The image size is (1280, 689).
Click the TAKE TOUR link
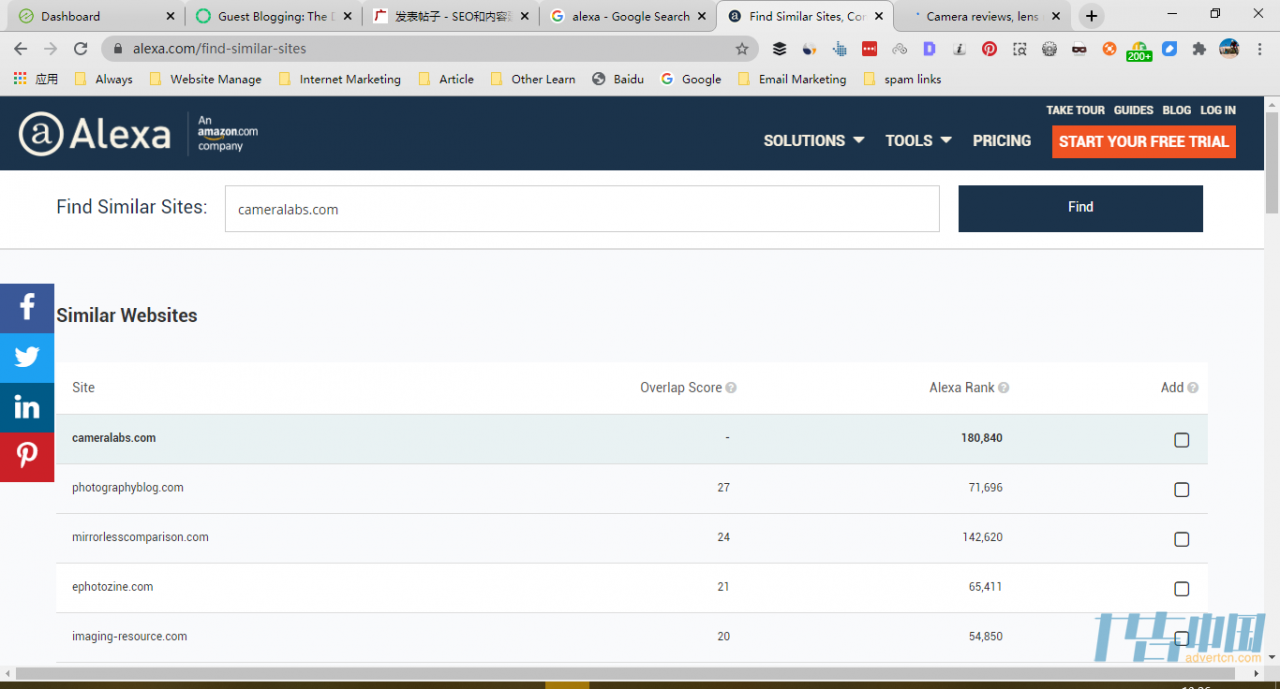[x=1075, y=110]
